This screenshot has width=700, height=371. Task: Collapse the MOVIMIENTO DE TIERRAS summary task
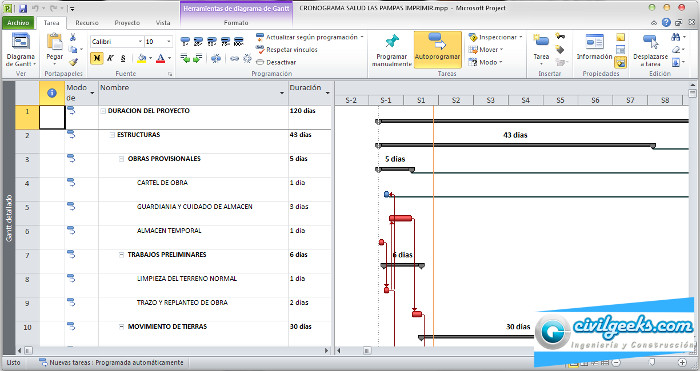121,327
